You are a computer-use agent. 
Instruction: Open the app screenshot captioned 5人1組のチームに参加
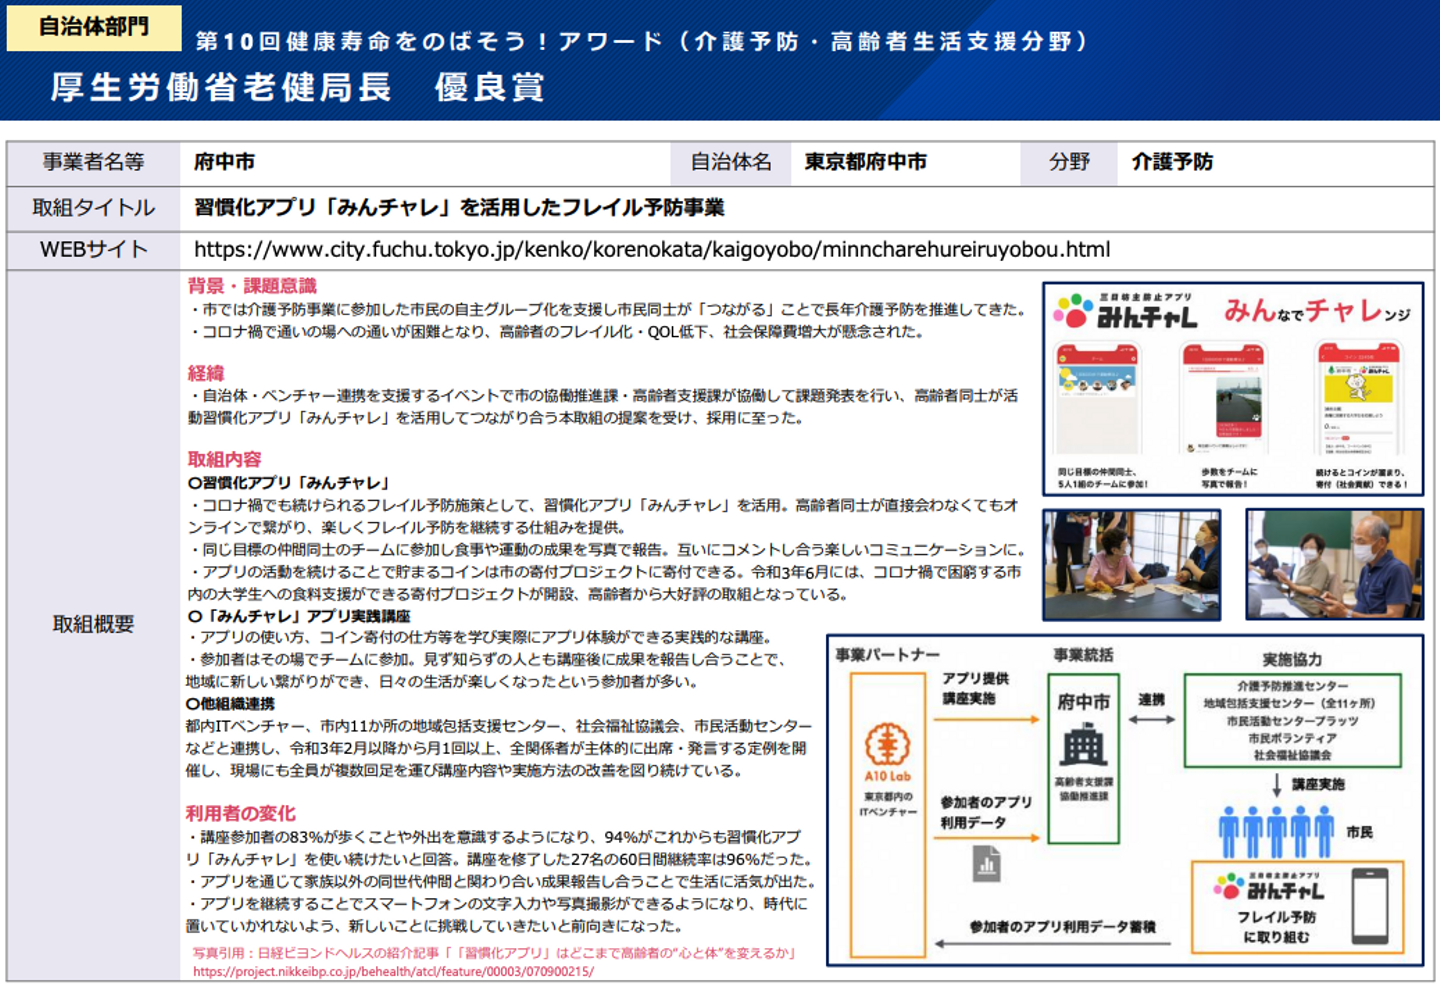click(1098, 399)
